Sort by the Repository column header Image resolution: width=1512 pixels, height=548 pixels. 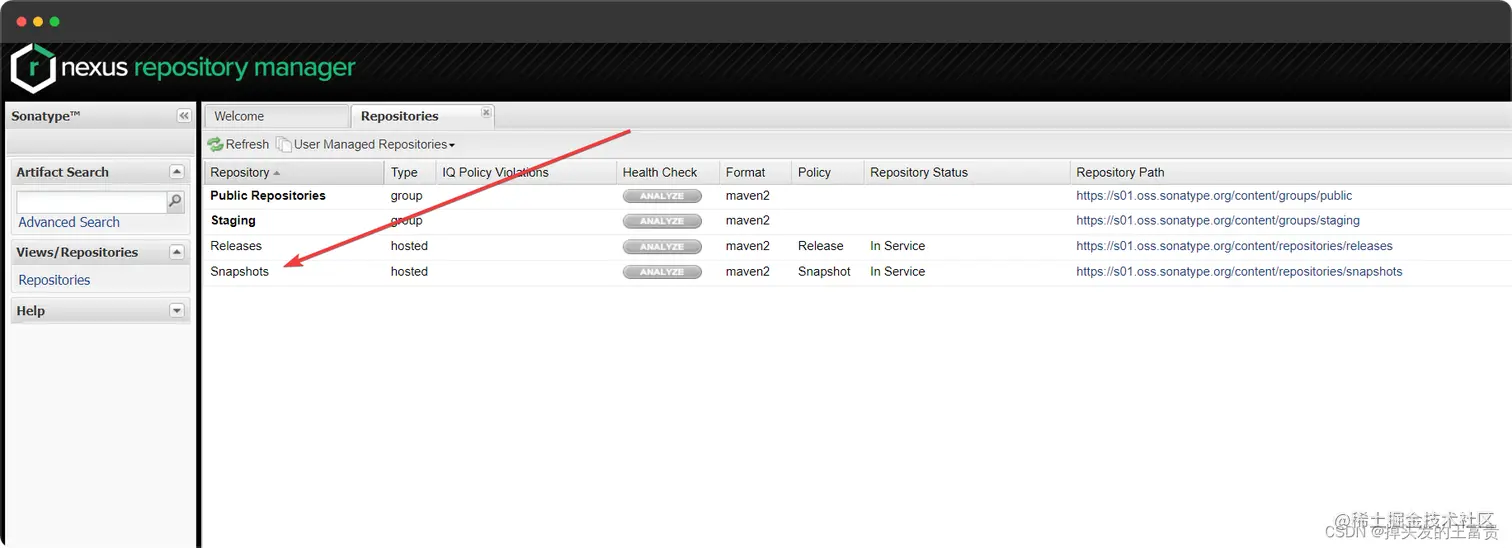coord(294,172)
